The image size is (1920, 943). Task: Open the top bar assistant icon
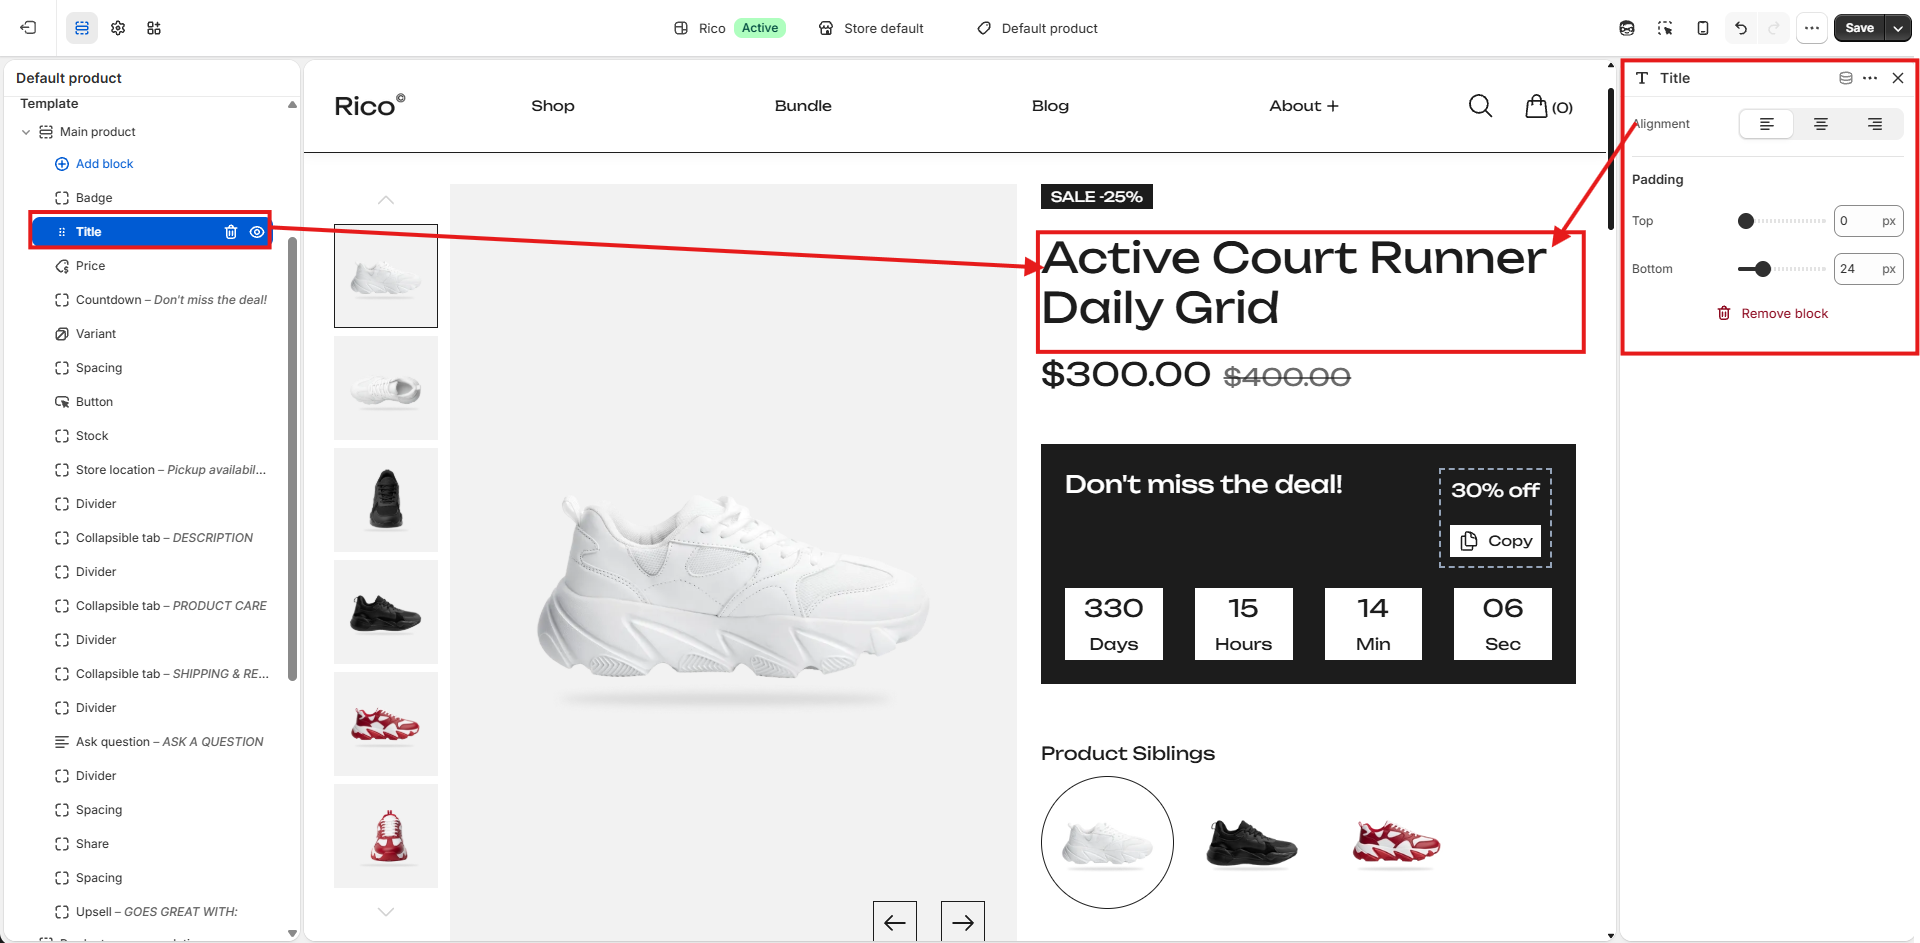tap(1627, 28)
